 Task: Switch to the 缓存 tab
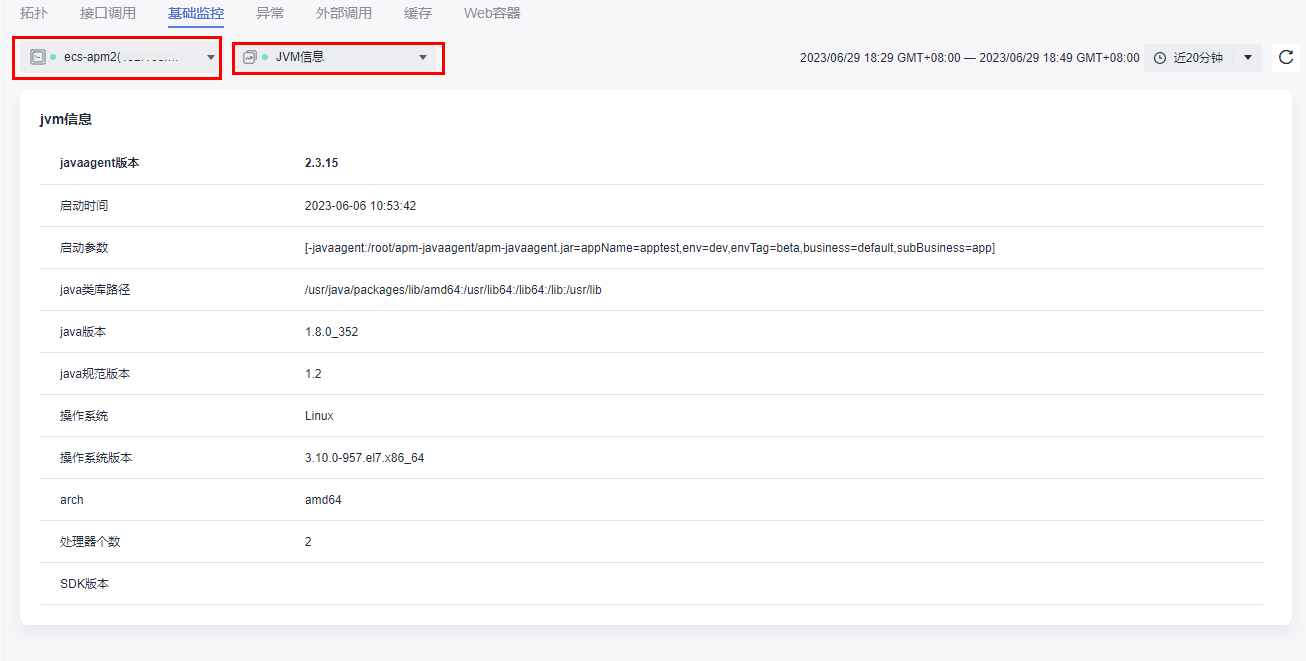coord(418,13)
